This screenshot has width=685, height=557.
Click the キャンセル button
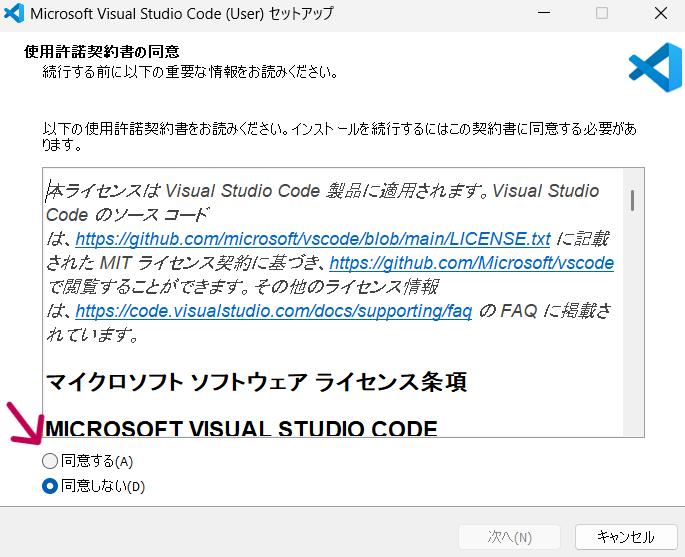tap(626, 537)
